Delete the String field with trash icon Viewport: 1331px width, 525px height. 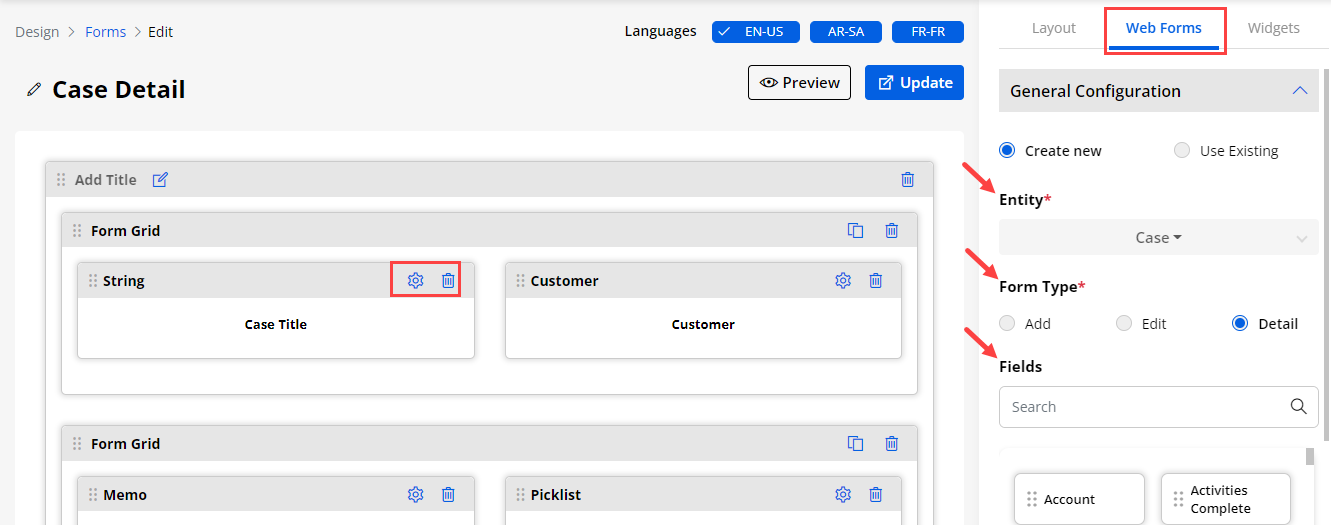pyautogui.click(x=448, y=281)
